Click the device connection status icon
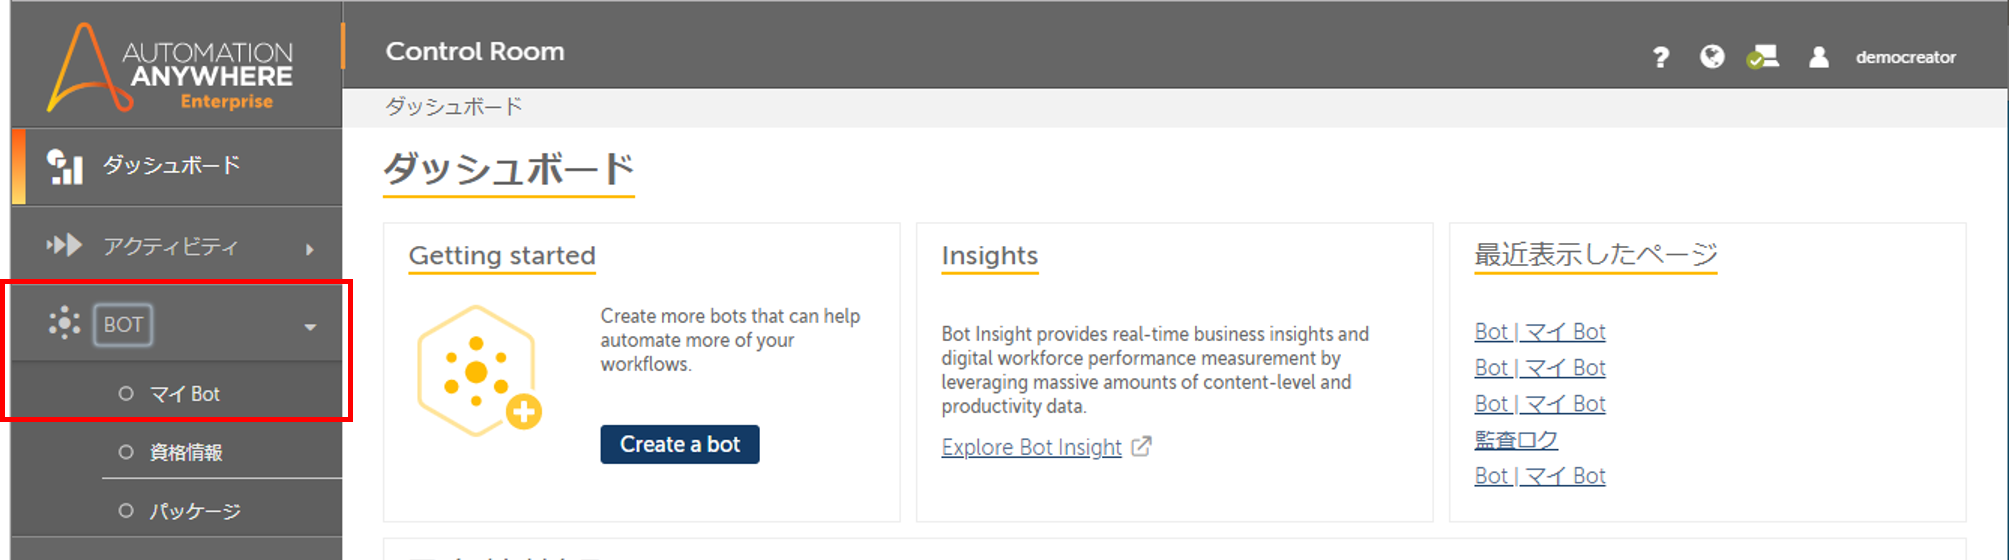Image resolution: width=2009 pixels, height=560 pixels. pyautogui.click(x=1763, y=57)
